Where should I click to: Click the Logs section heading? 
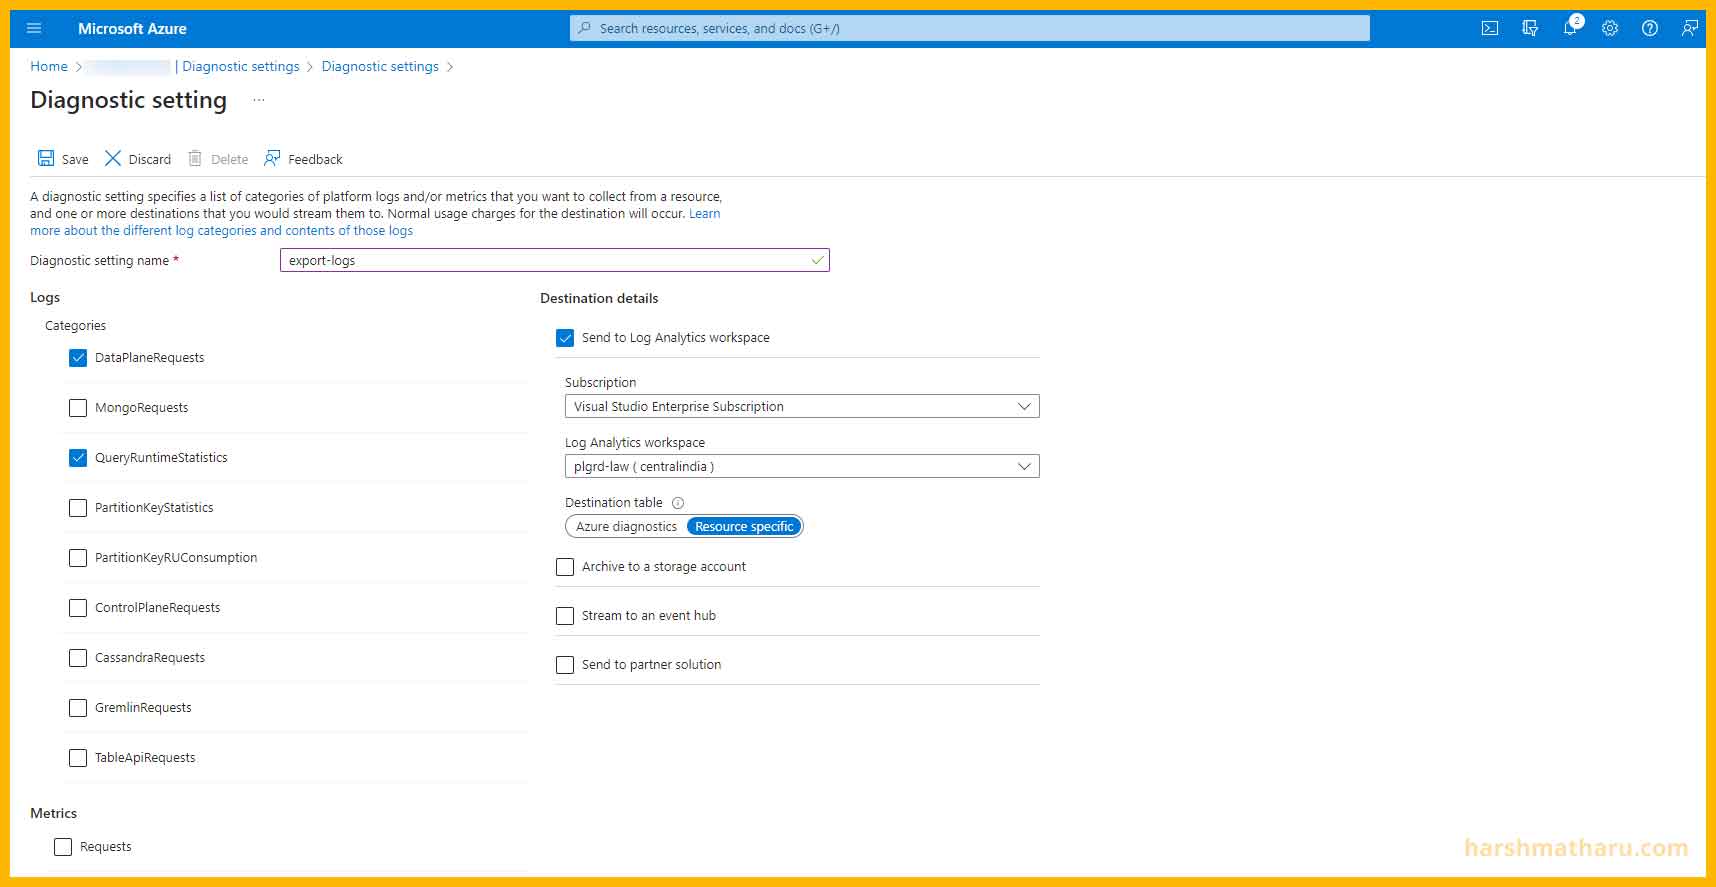[45, 297]
